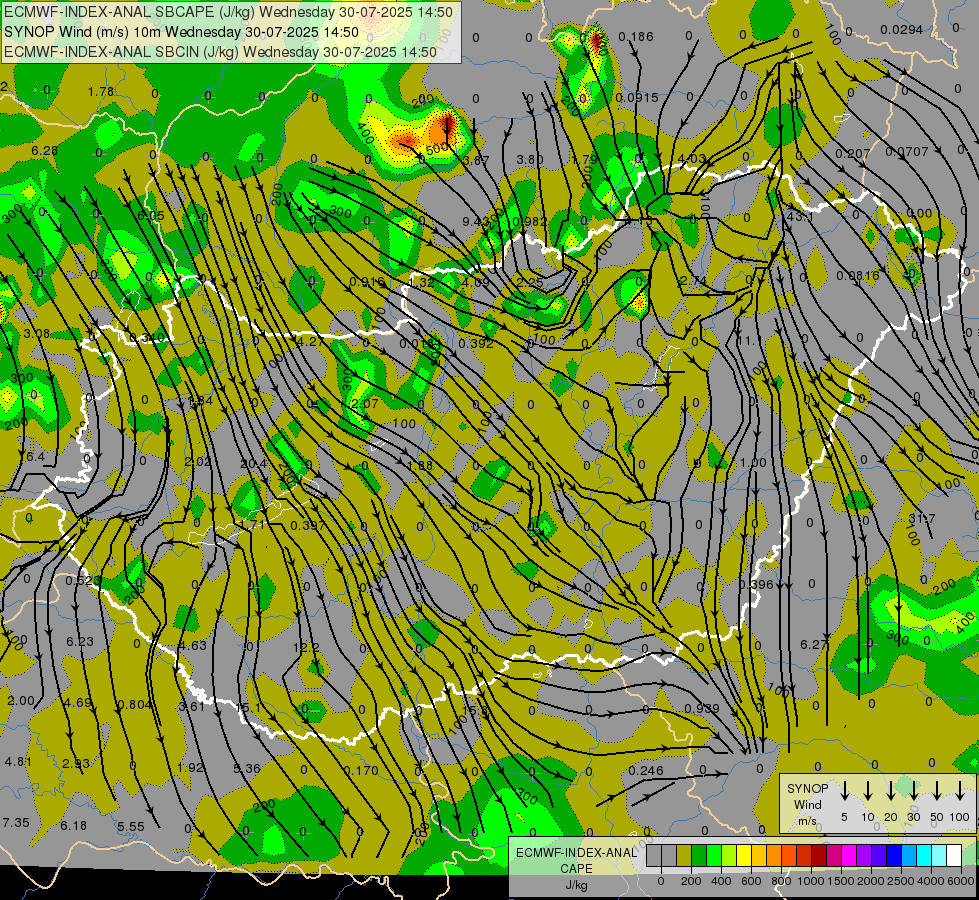Click the map value '6.18'
Viewport: 979px width, 900px height.
coord(74,826)
